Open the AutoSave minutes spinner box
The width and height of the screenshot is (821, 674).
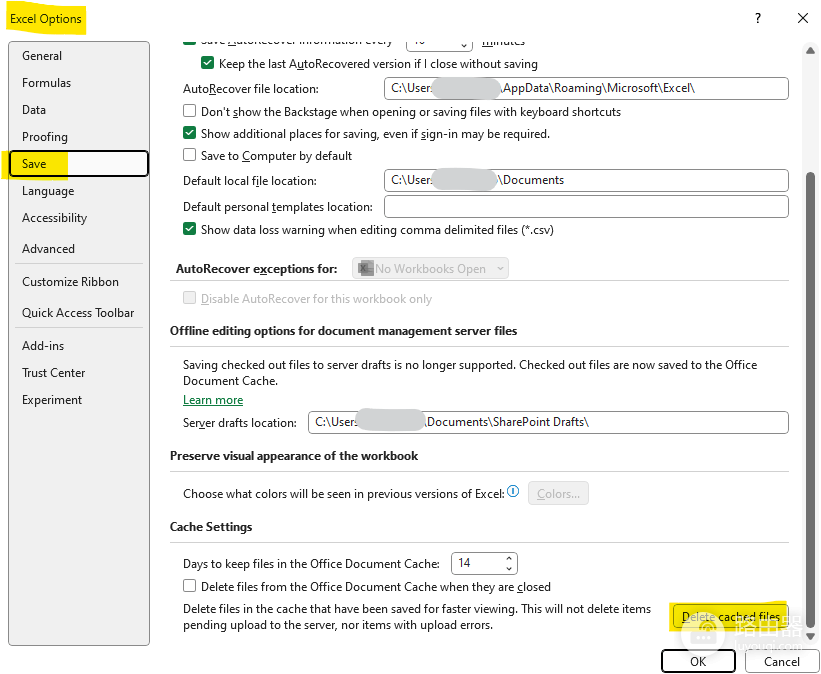(439, 43)
